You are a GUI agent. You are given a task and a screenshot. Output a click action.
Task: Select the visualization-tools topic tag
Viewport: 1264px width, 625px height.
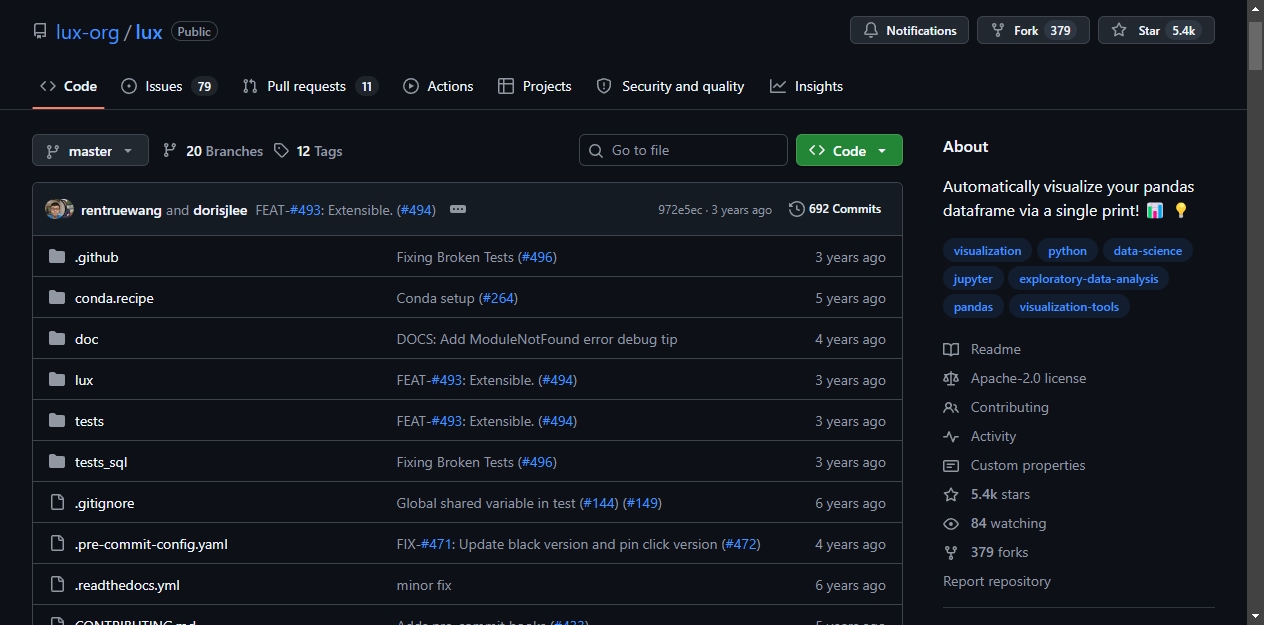click(x=1069, y=307)
